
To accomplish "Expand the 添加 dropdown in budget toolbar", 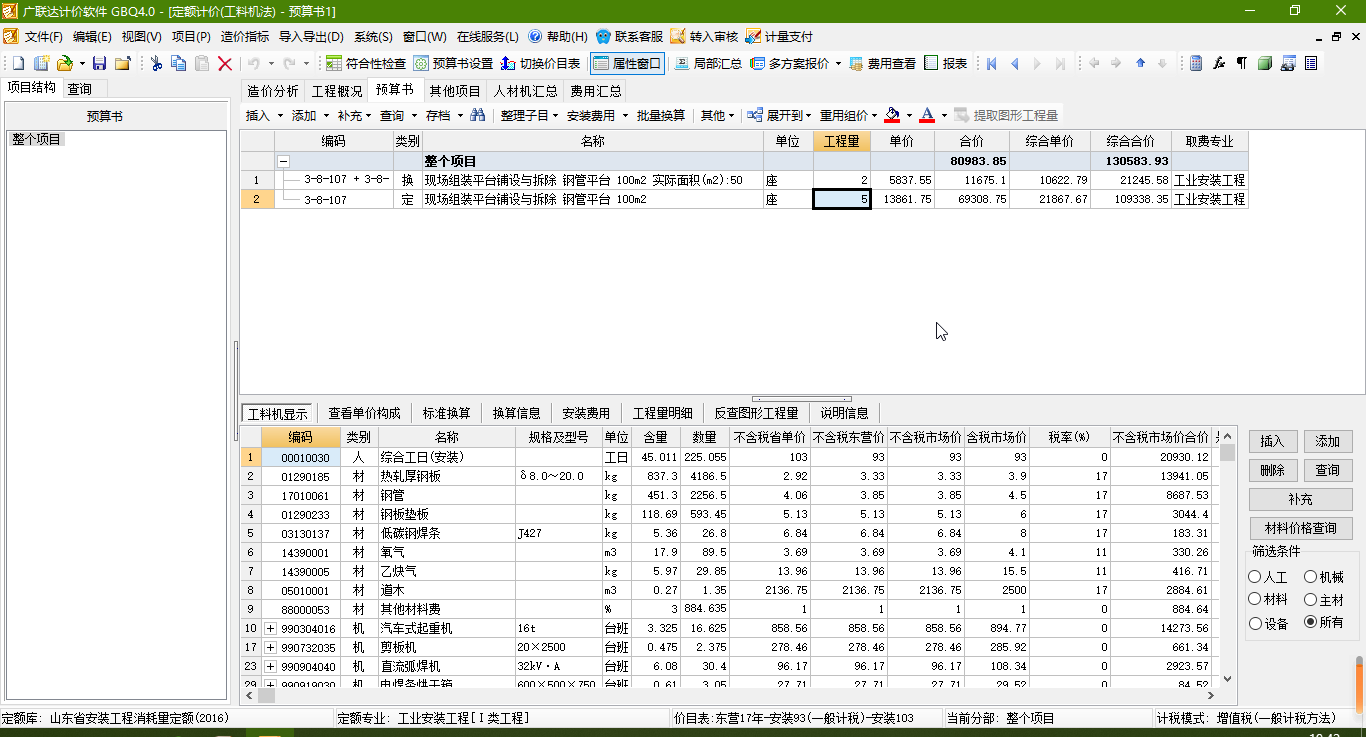I will point(326,115).
